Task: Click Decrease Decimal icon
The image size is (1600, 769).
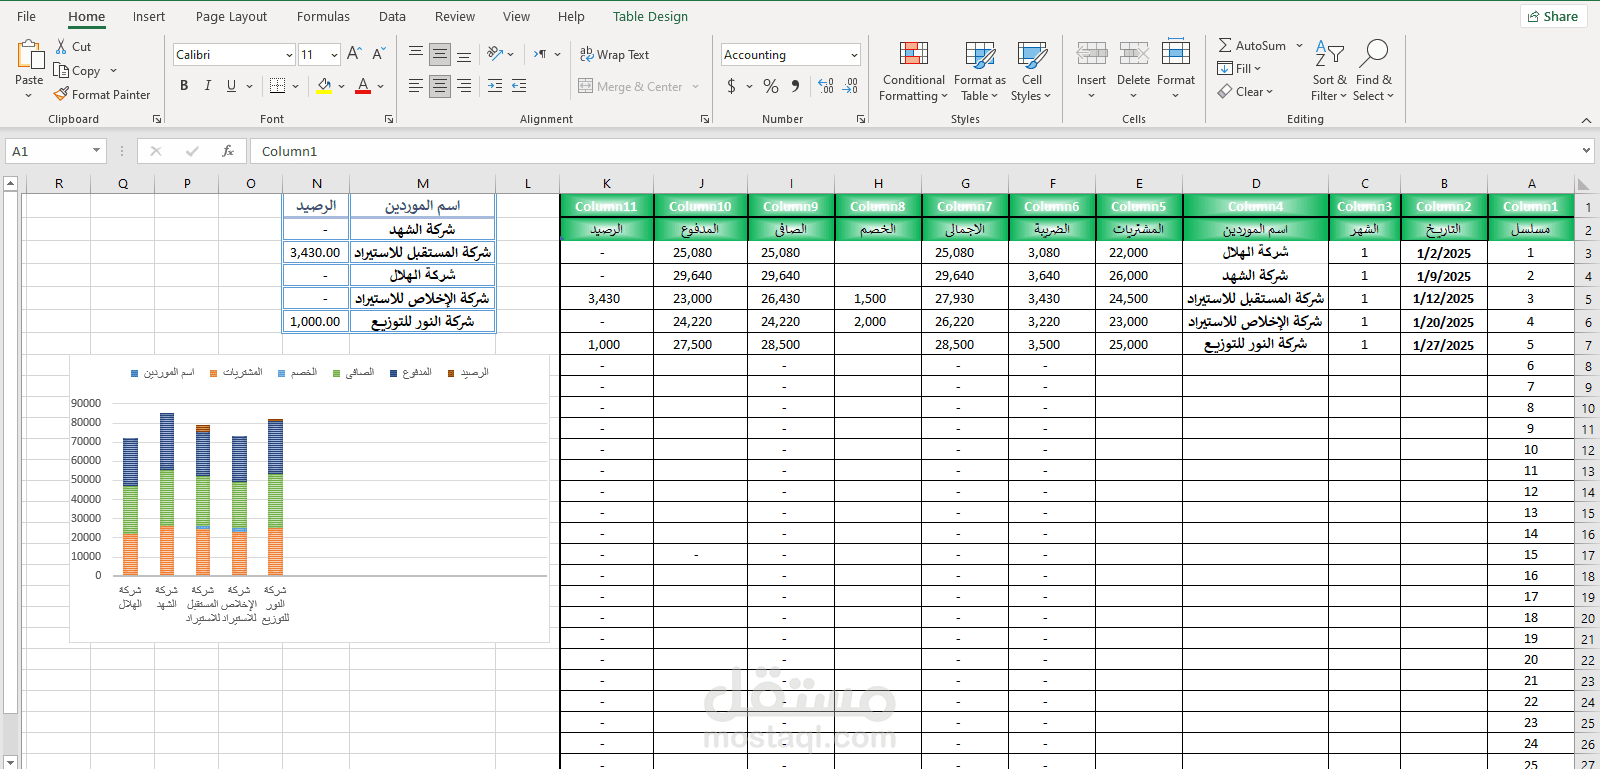Action: 850,86
